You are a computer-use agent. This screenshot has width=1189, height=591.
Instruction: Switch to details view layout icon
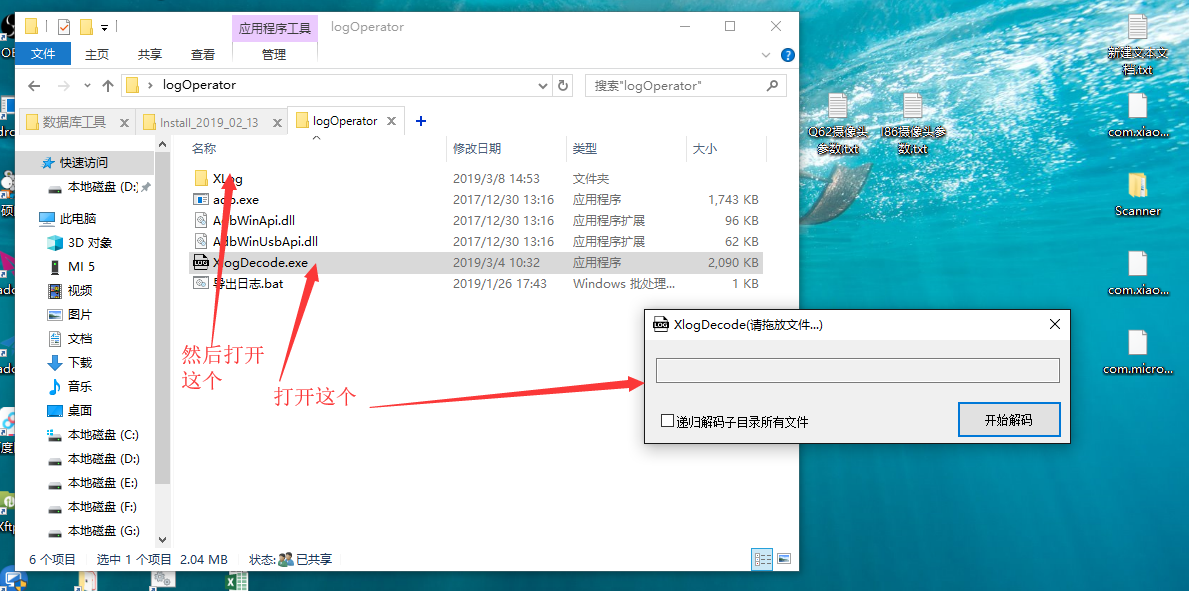(762, 559)
